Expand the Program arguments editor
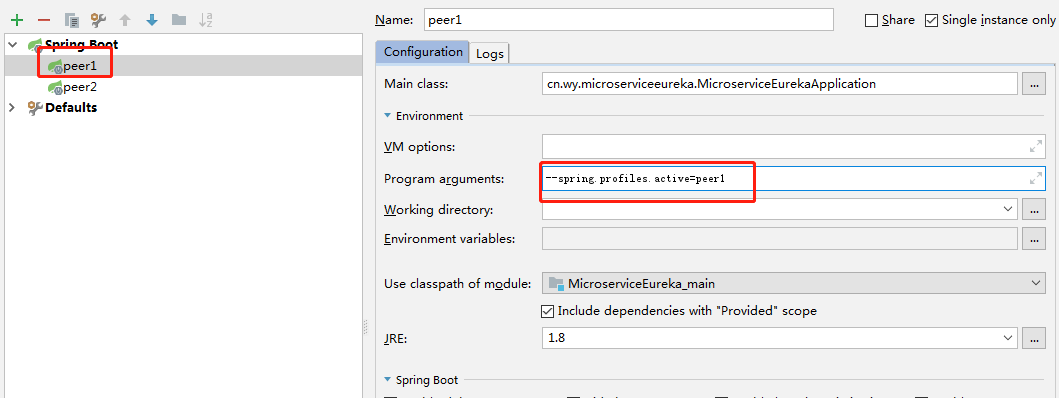Screen dimensions: 1059x398 (1035, 178)
